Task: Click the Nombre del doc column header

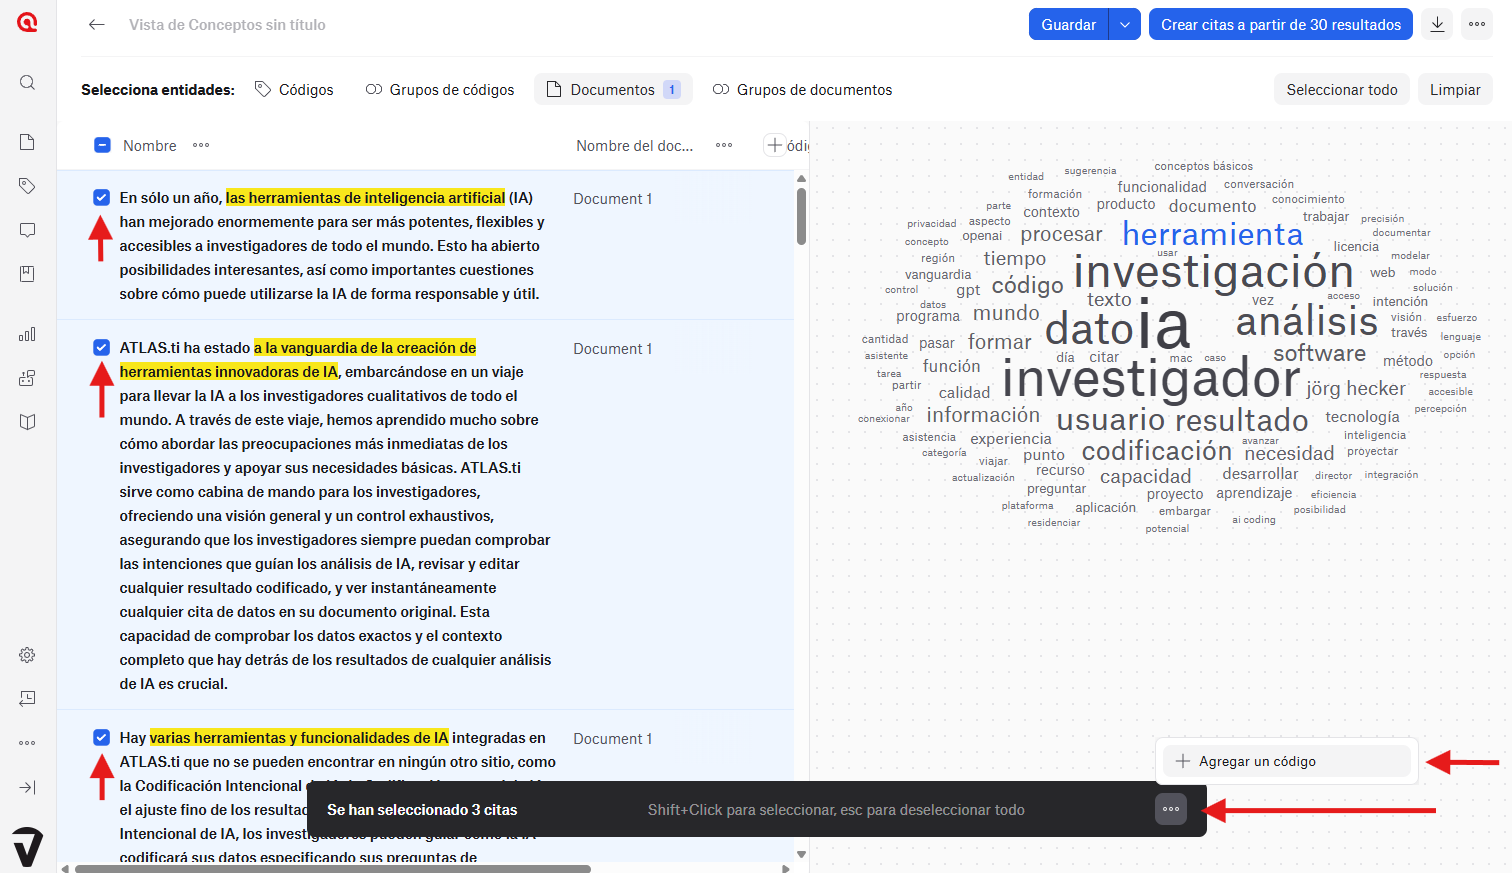Action: point(634,145)
